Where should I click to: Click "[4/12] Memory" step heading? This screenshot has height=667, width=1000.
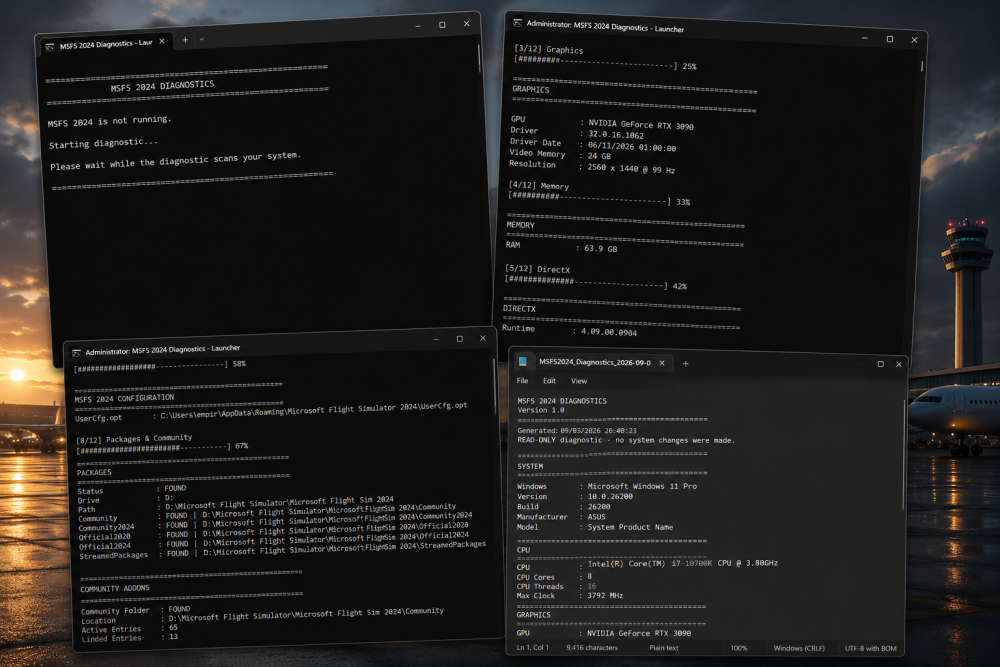pos(538,186)
